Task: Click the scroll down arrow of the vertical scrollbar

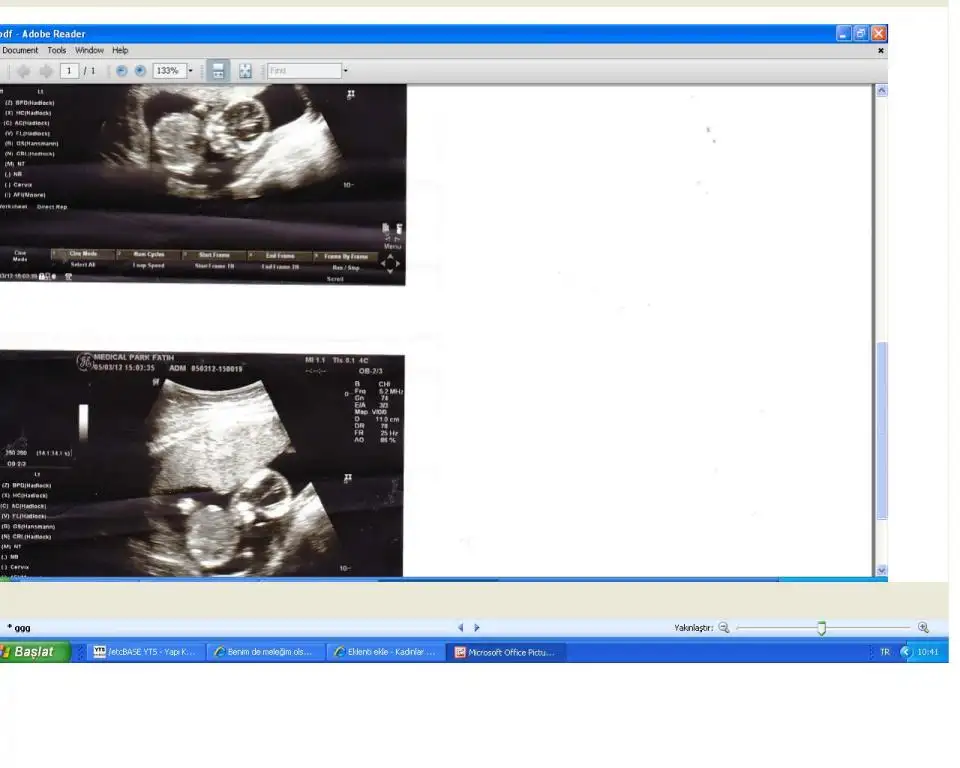Action: 882,570
